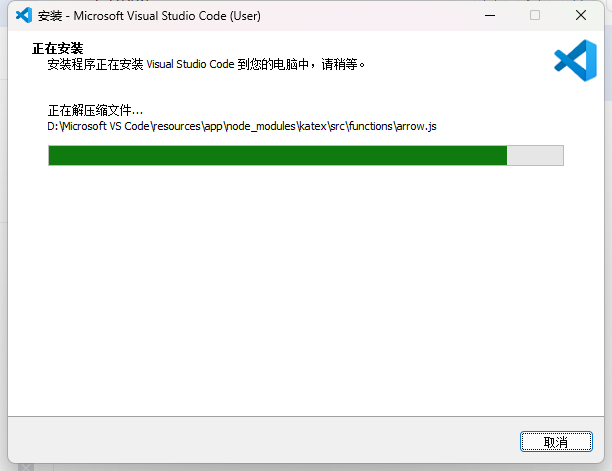612x471 pixels.
Task: Click the window title 安装 - Microsoft Visual Studio Code (User)
Action: pyautogui.click(x=149, y=16)
